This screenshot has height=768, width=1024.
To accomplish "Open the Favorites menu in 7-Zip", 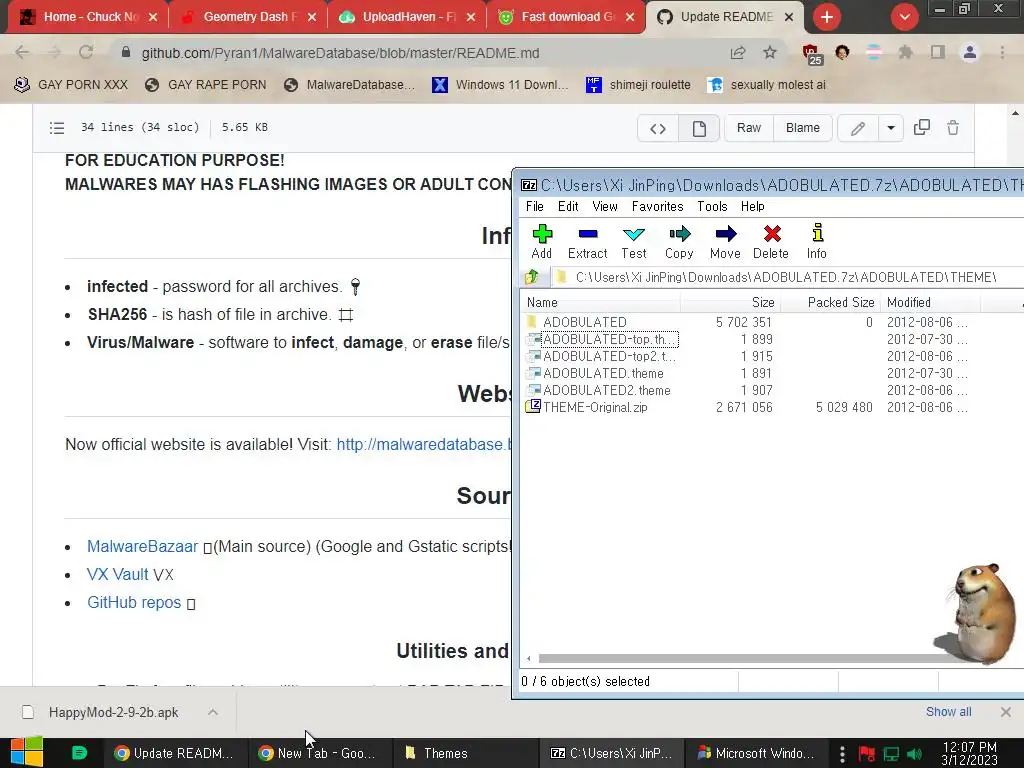I will pos(657,206).
